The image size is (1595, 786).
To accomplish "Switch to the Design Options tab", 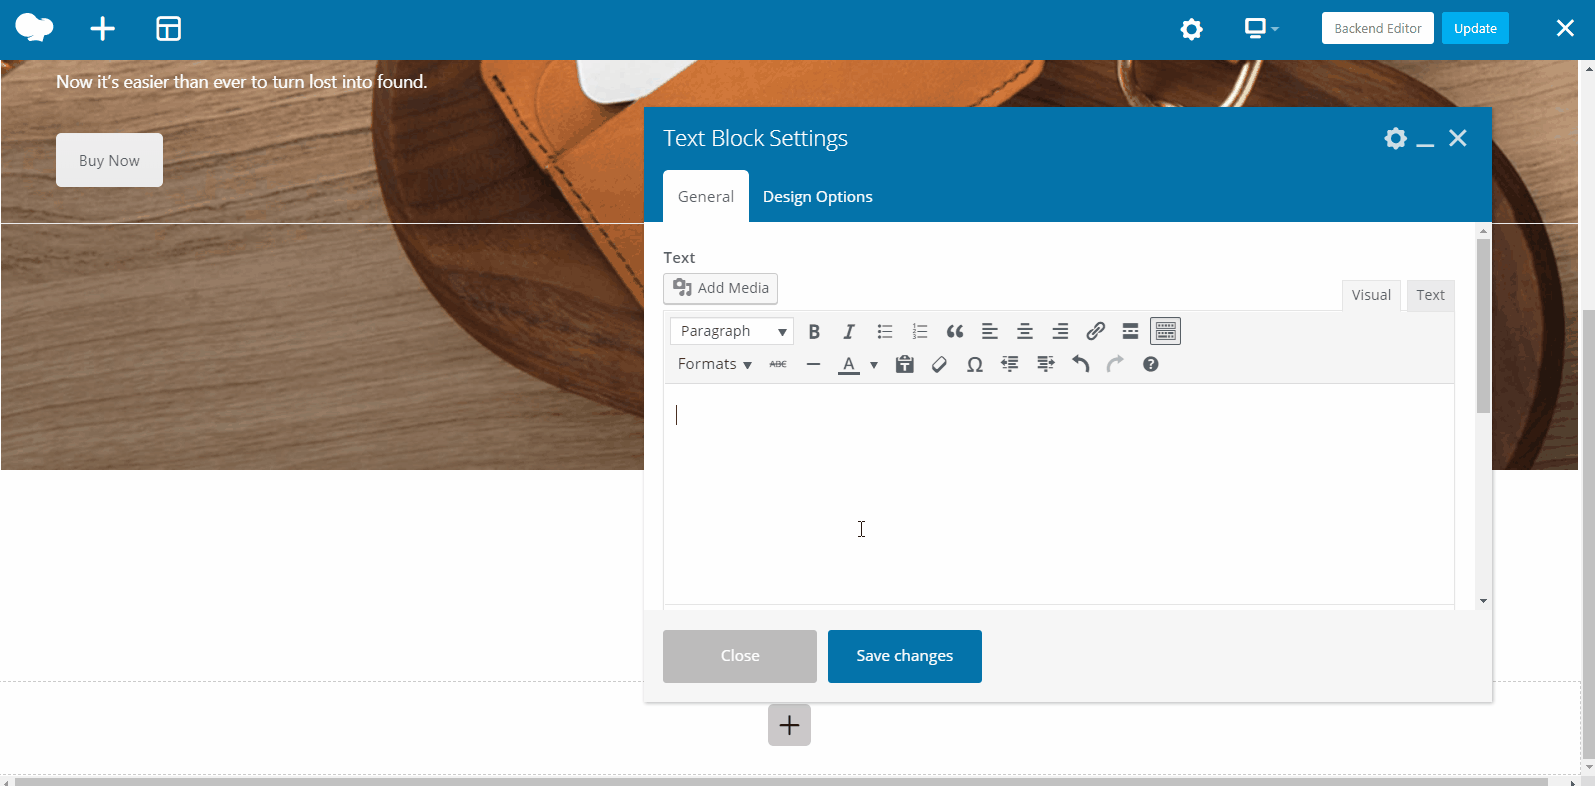I will [817, 197].
